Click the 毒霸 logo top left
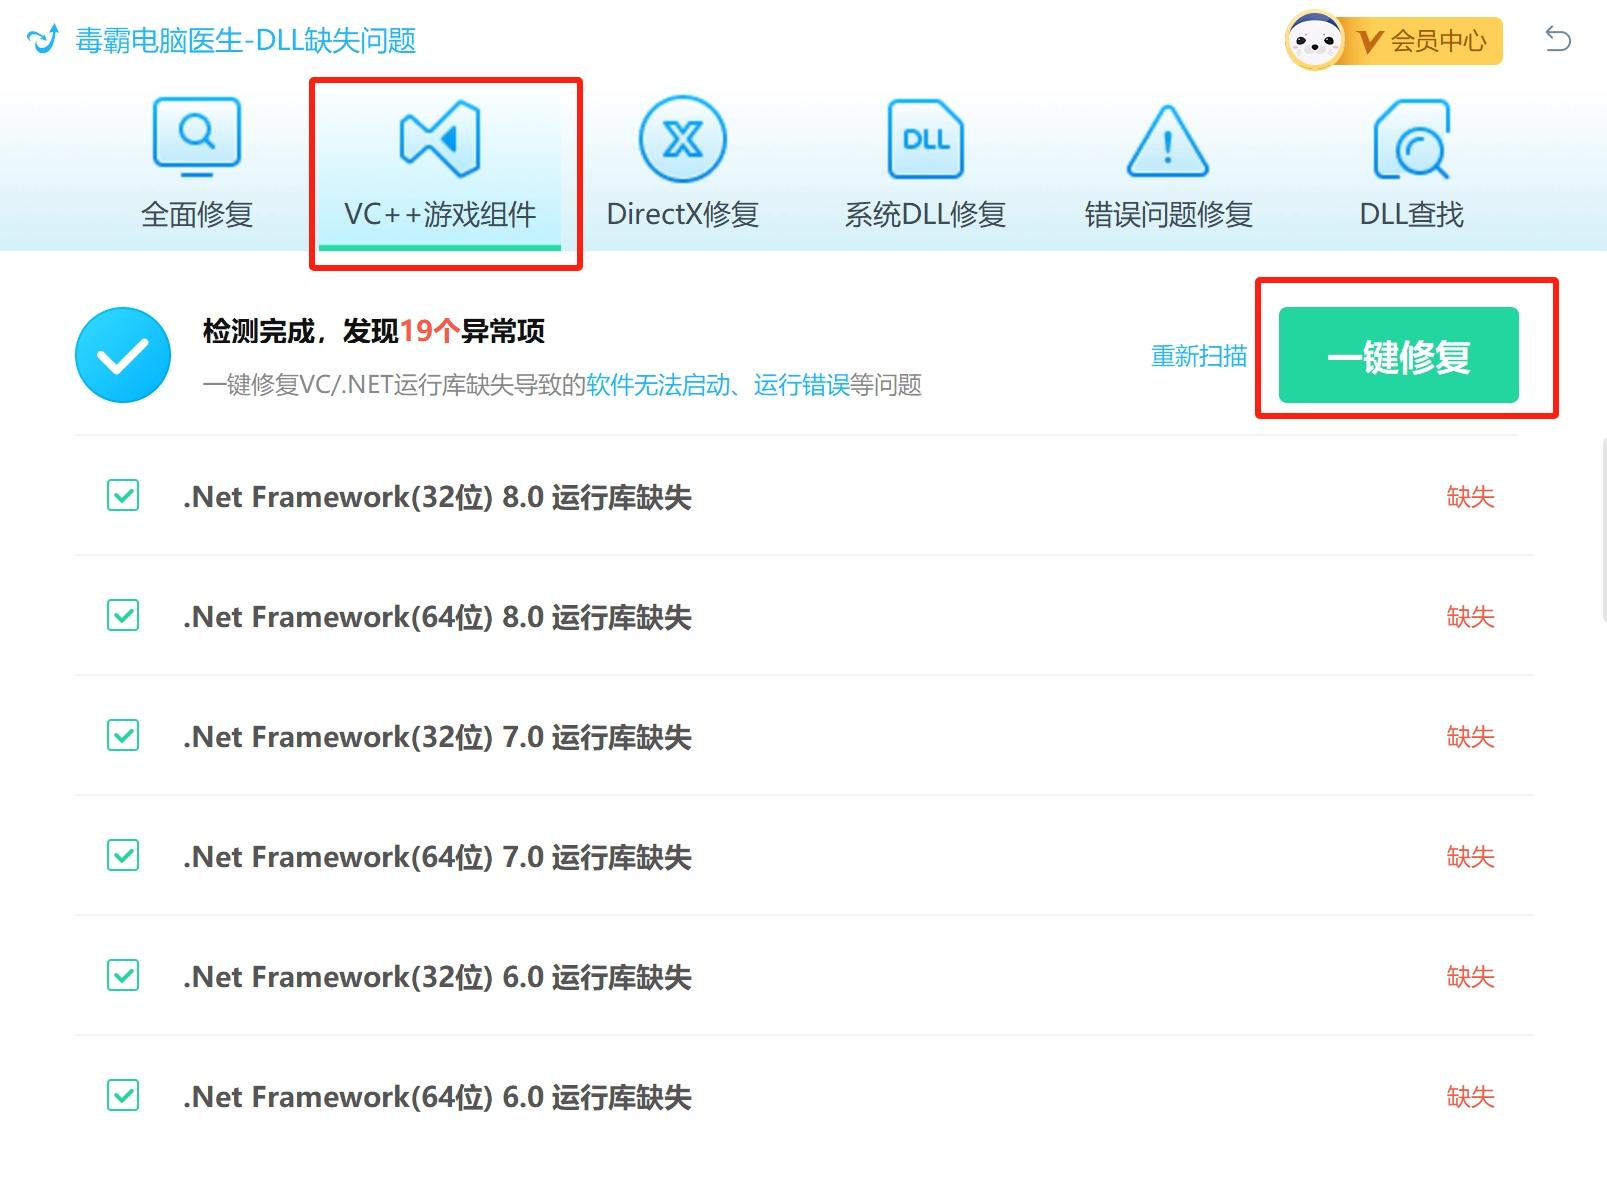This screenshot has width=1607, height=1179. 43,39
